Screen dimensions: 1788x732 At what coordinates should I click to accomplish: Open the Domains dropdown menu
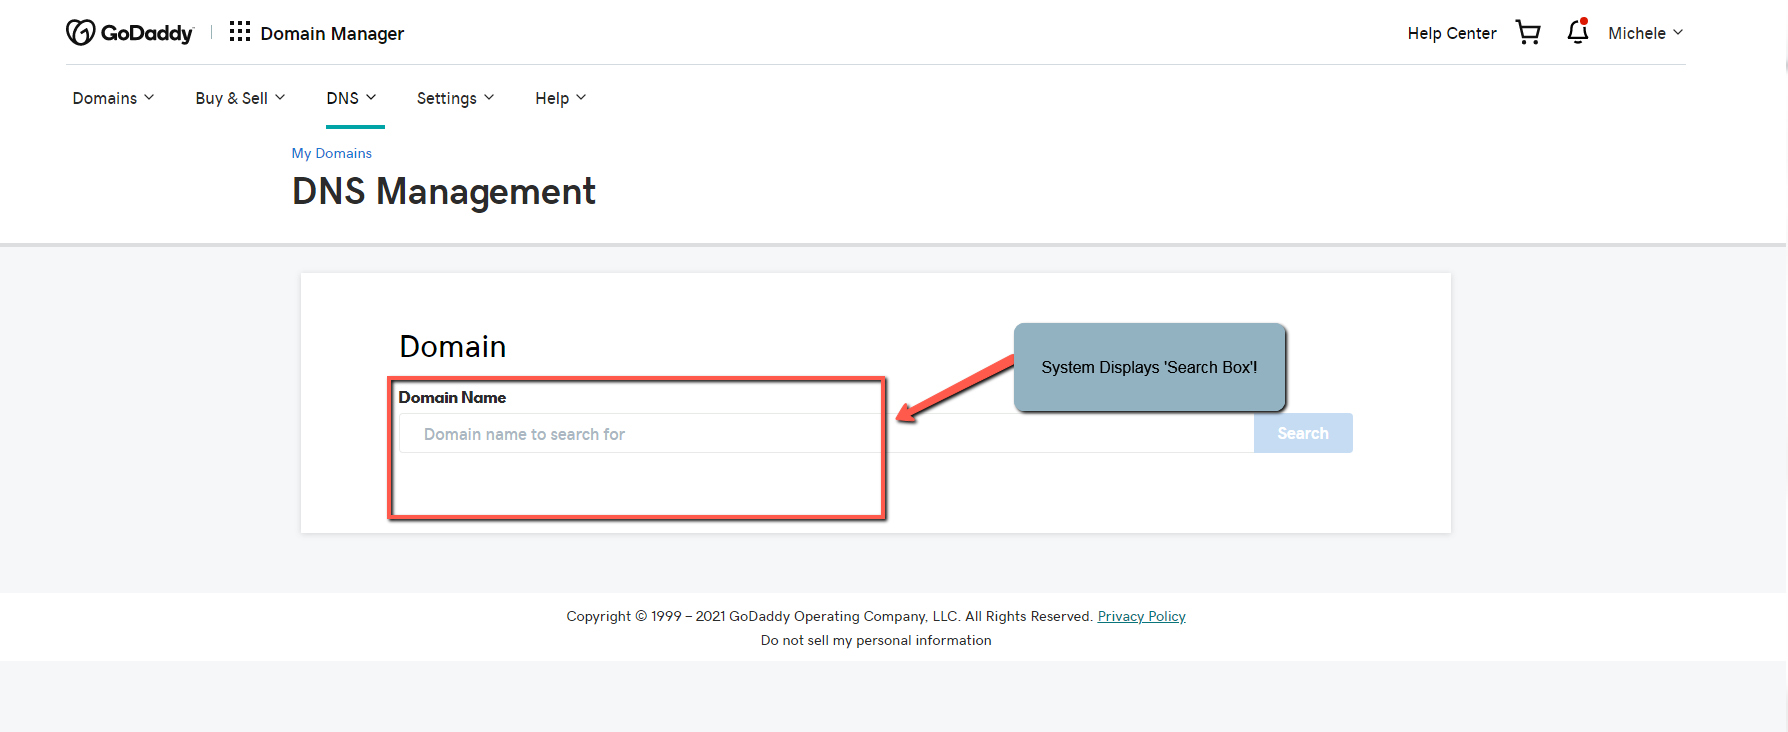[x=113, y=98]
